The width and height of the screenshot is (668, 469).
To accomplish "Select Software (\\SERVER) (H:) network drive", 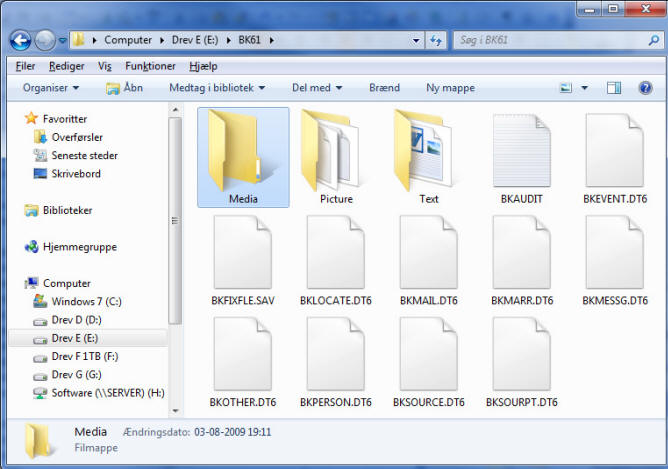I will 108,393.
